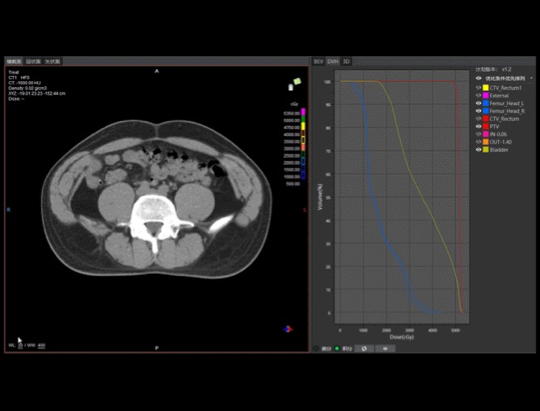Click the red PTV color swatch

[486, 126]
